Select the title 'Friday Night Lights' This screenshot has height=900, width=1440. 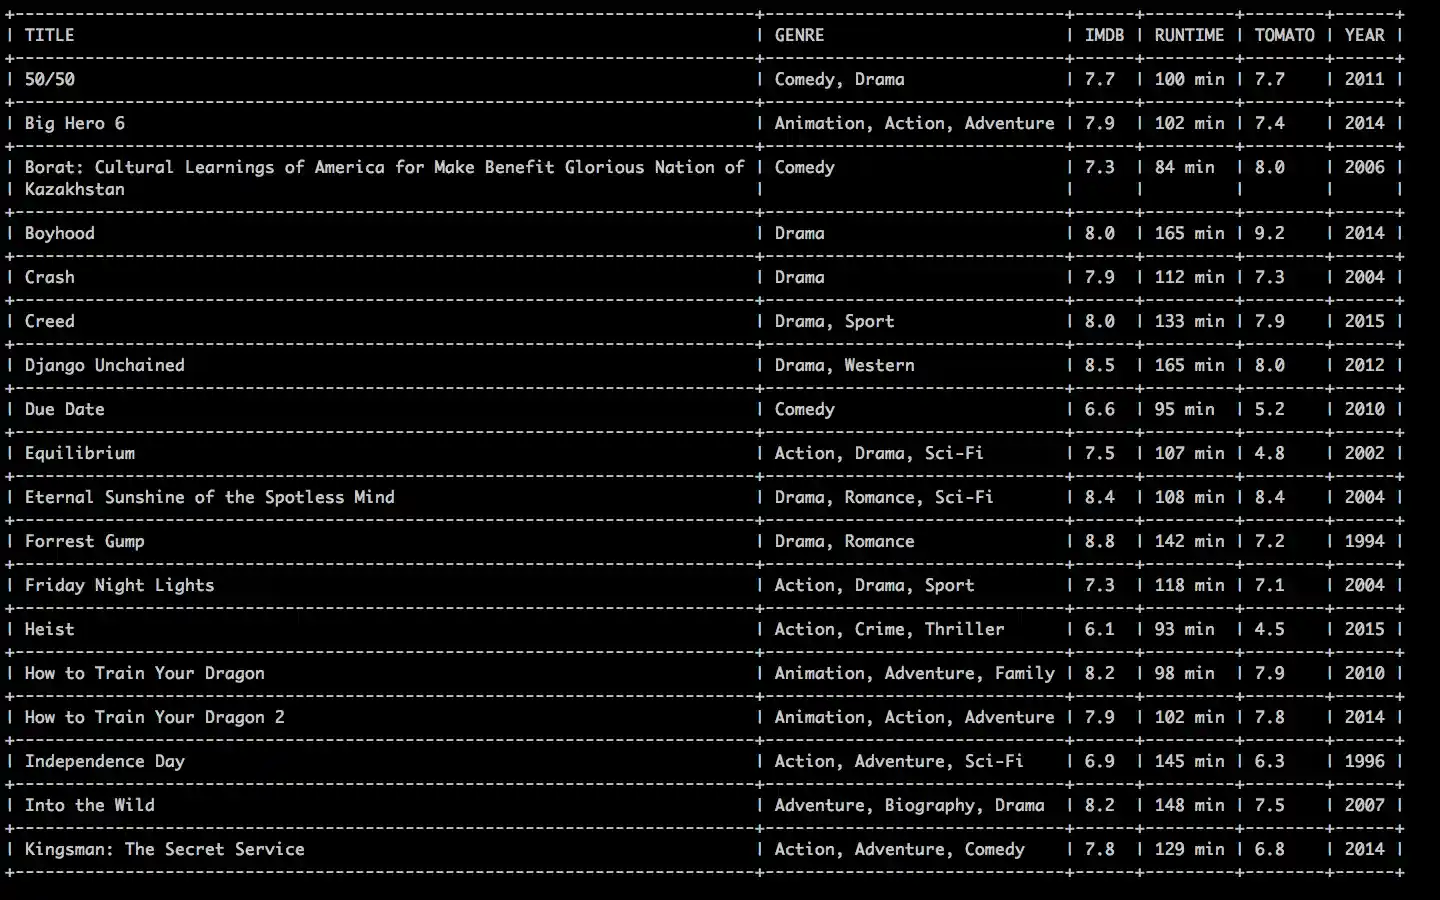click(119, 585)
